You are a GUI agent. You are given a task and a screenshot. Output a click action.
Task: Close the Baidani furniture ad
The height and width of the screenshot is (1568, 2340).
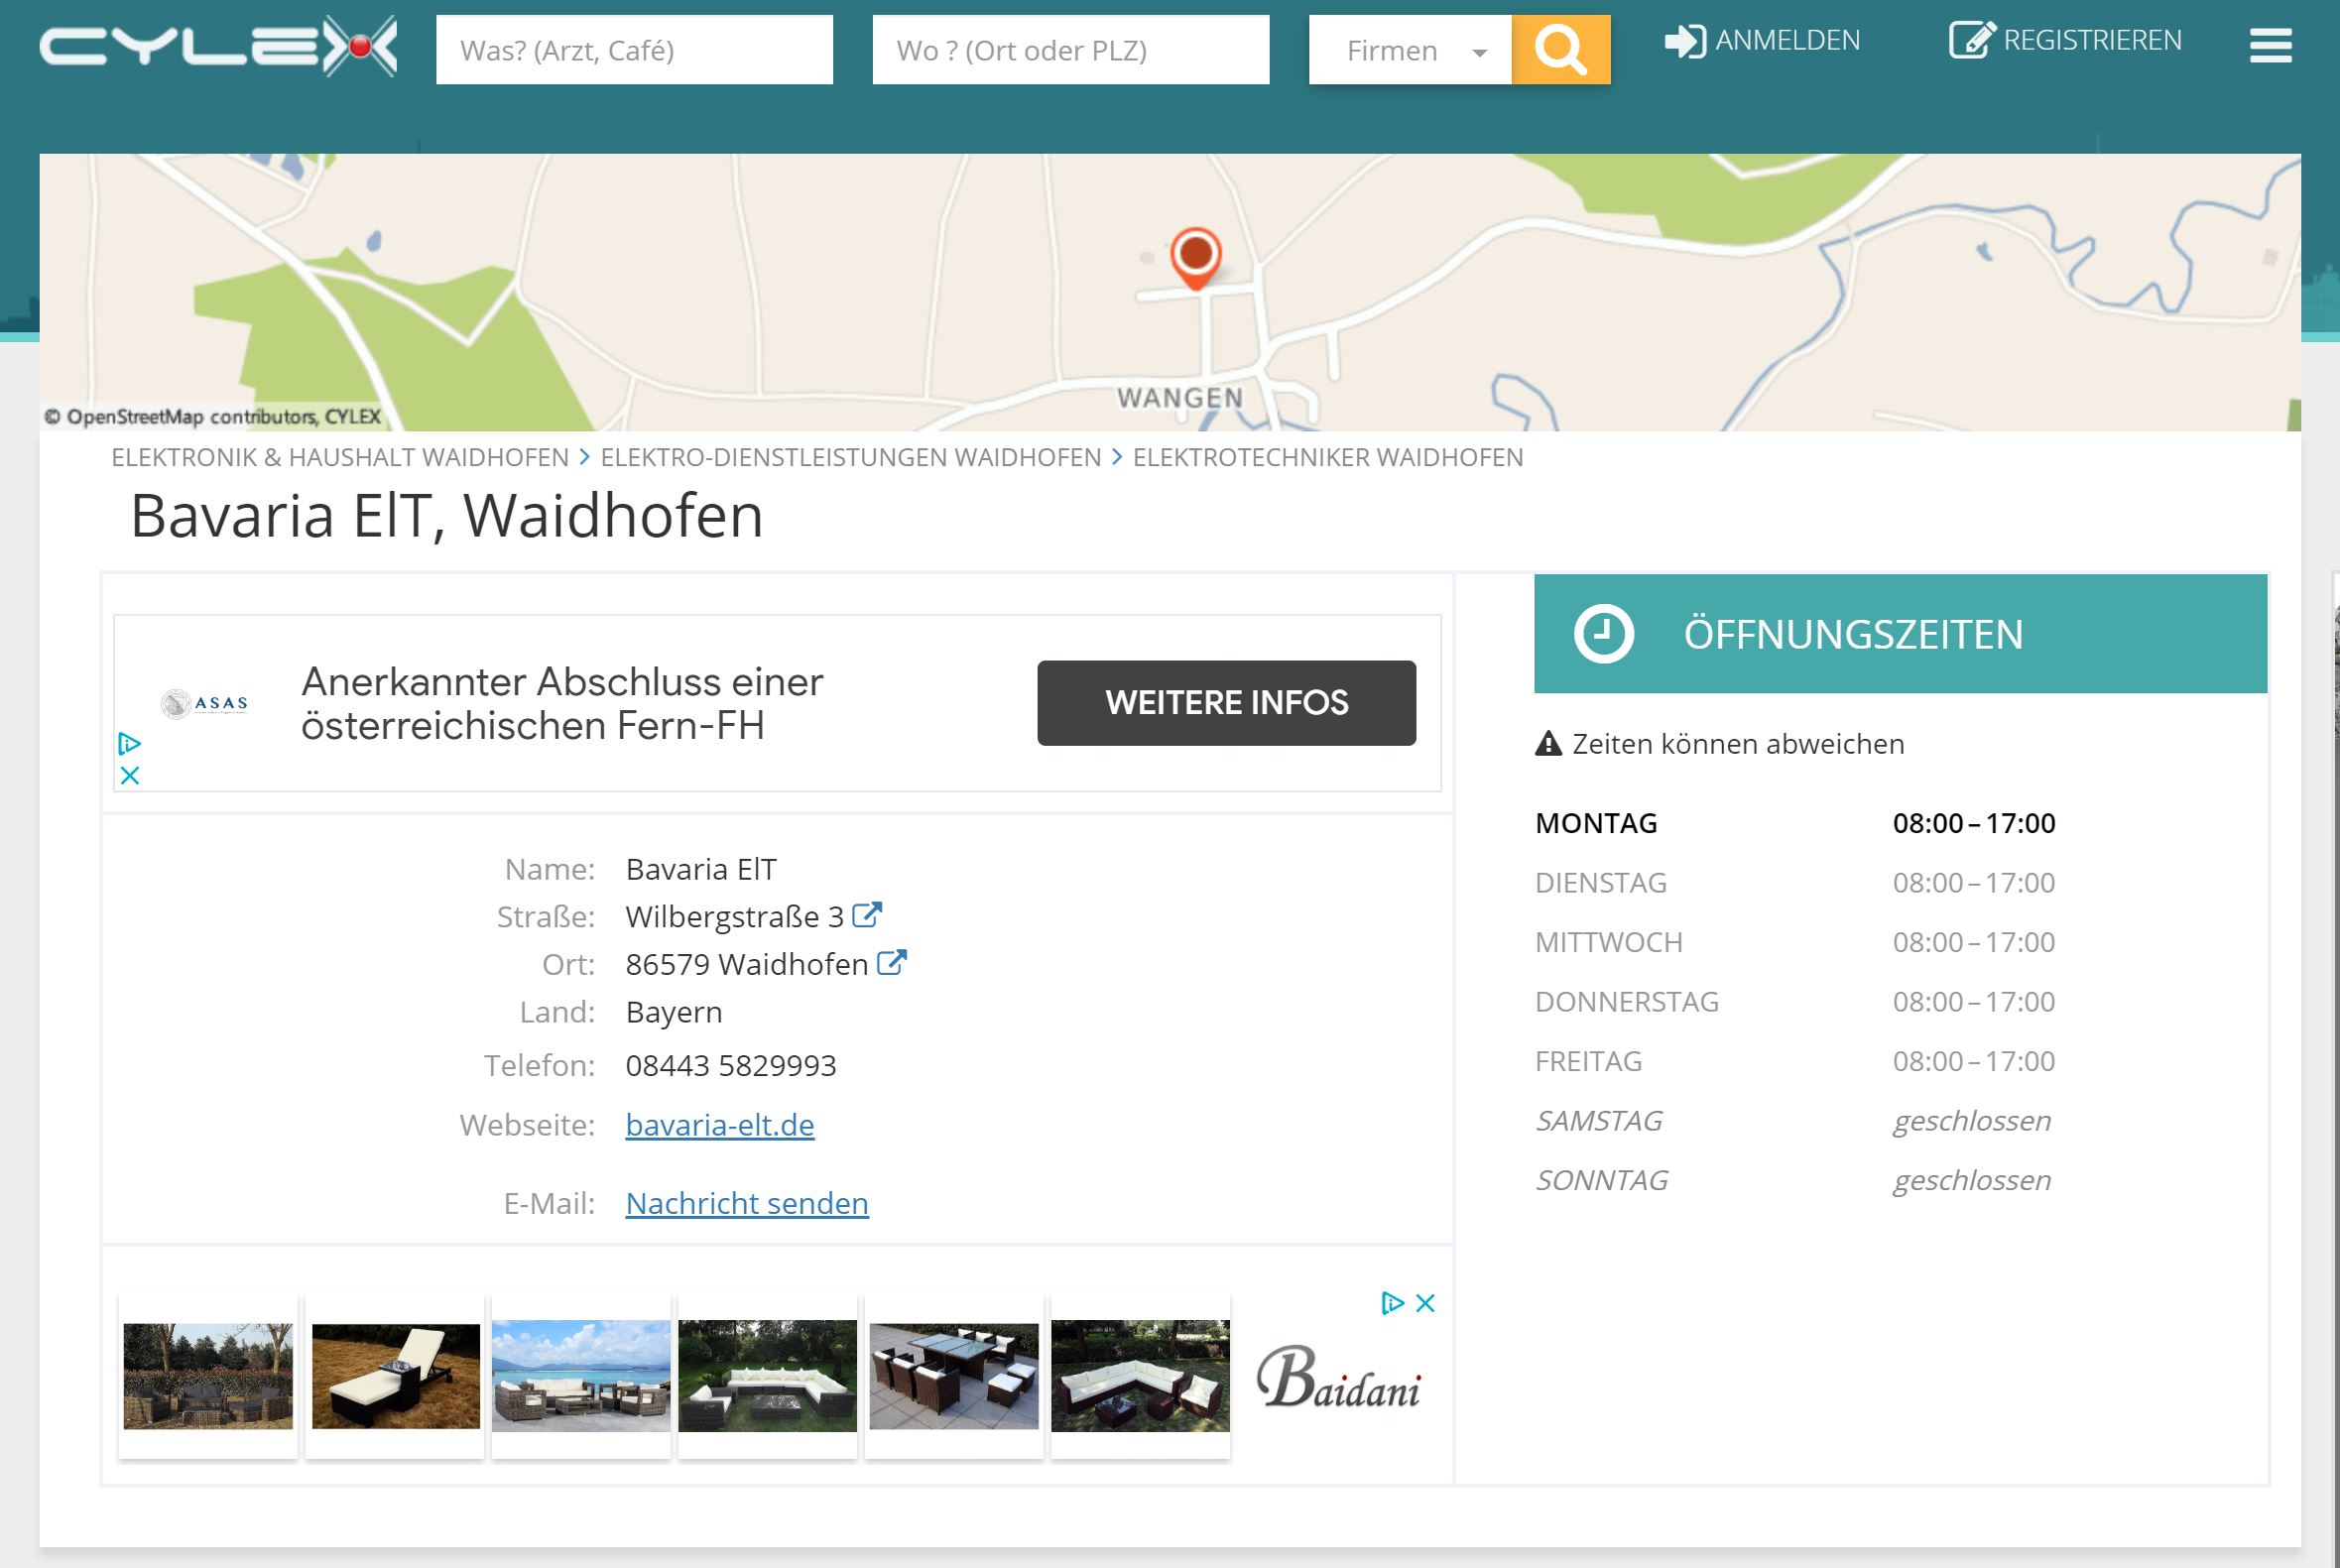click(x=1426, y=1302)
